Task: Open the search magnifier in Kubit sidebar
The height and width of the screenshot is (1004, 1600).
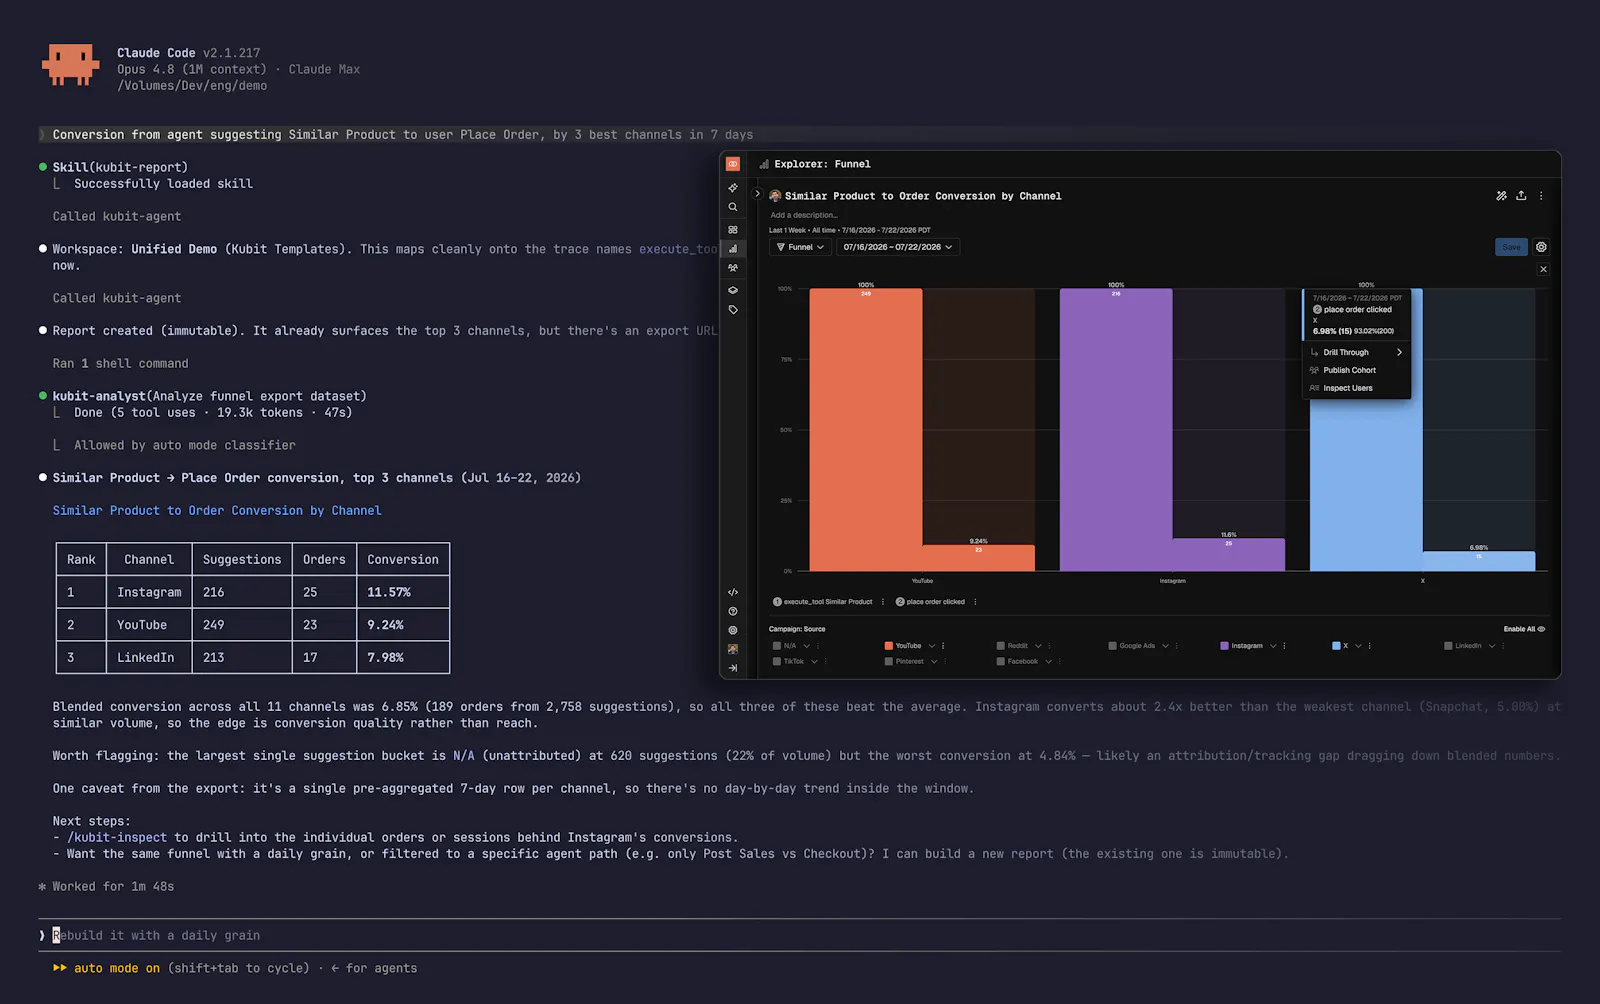Action: pos(733,207)
